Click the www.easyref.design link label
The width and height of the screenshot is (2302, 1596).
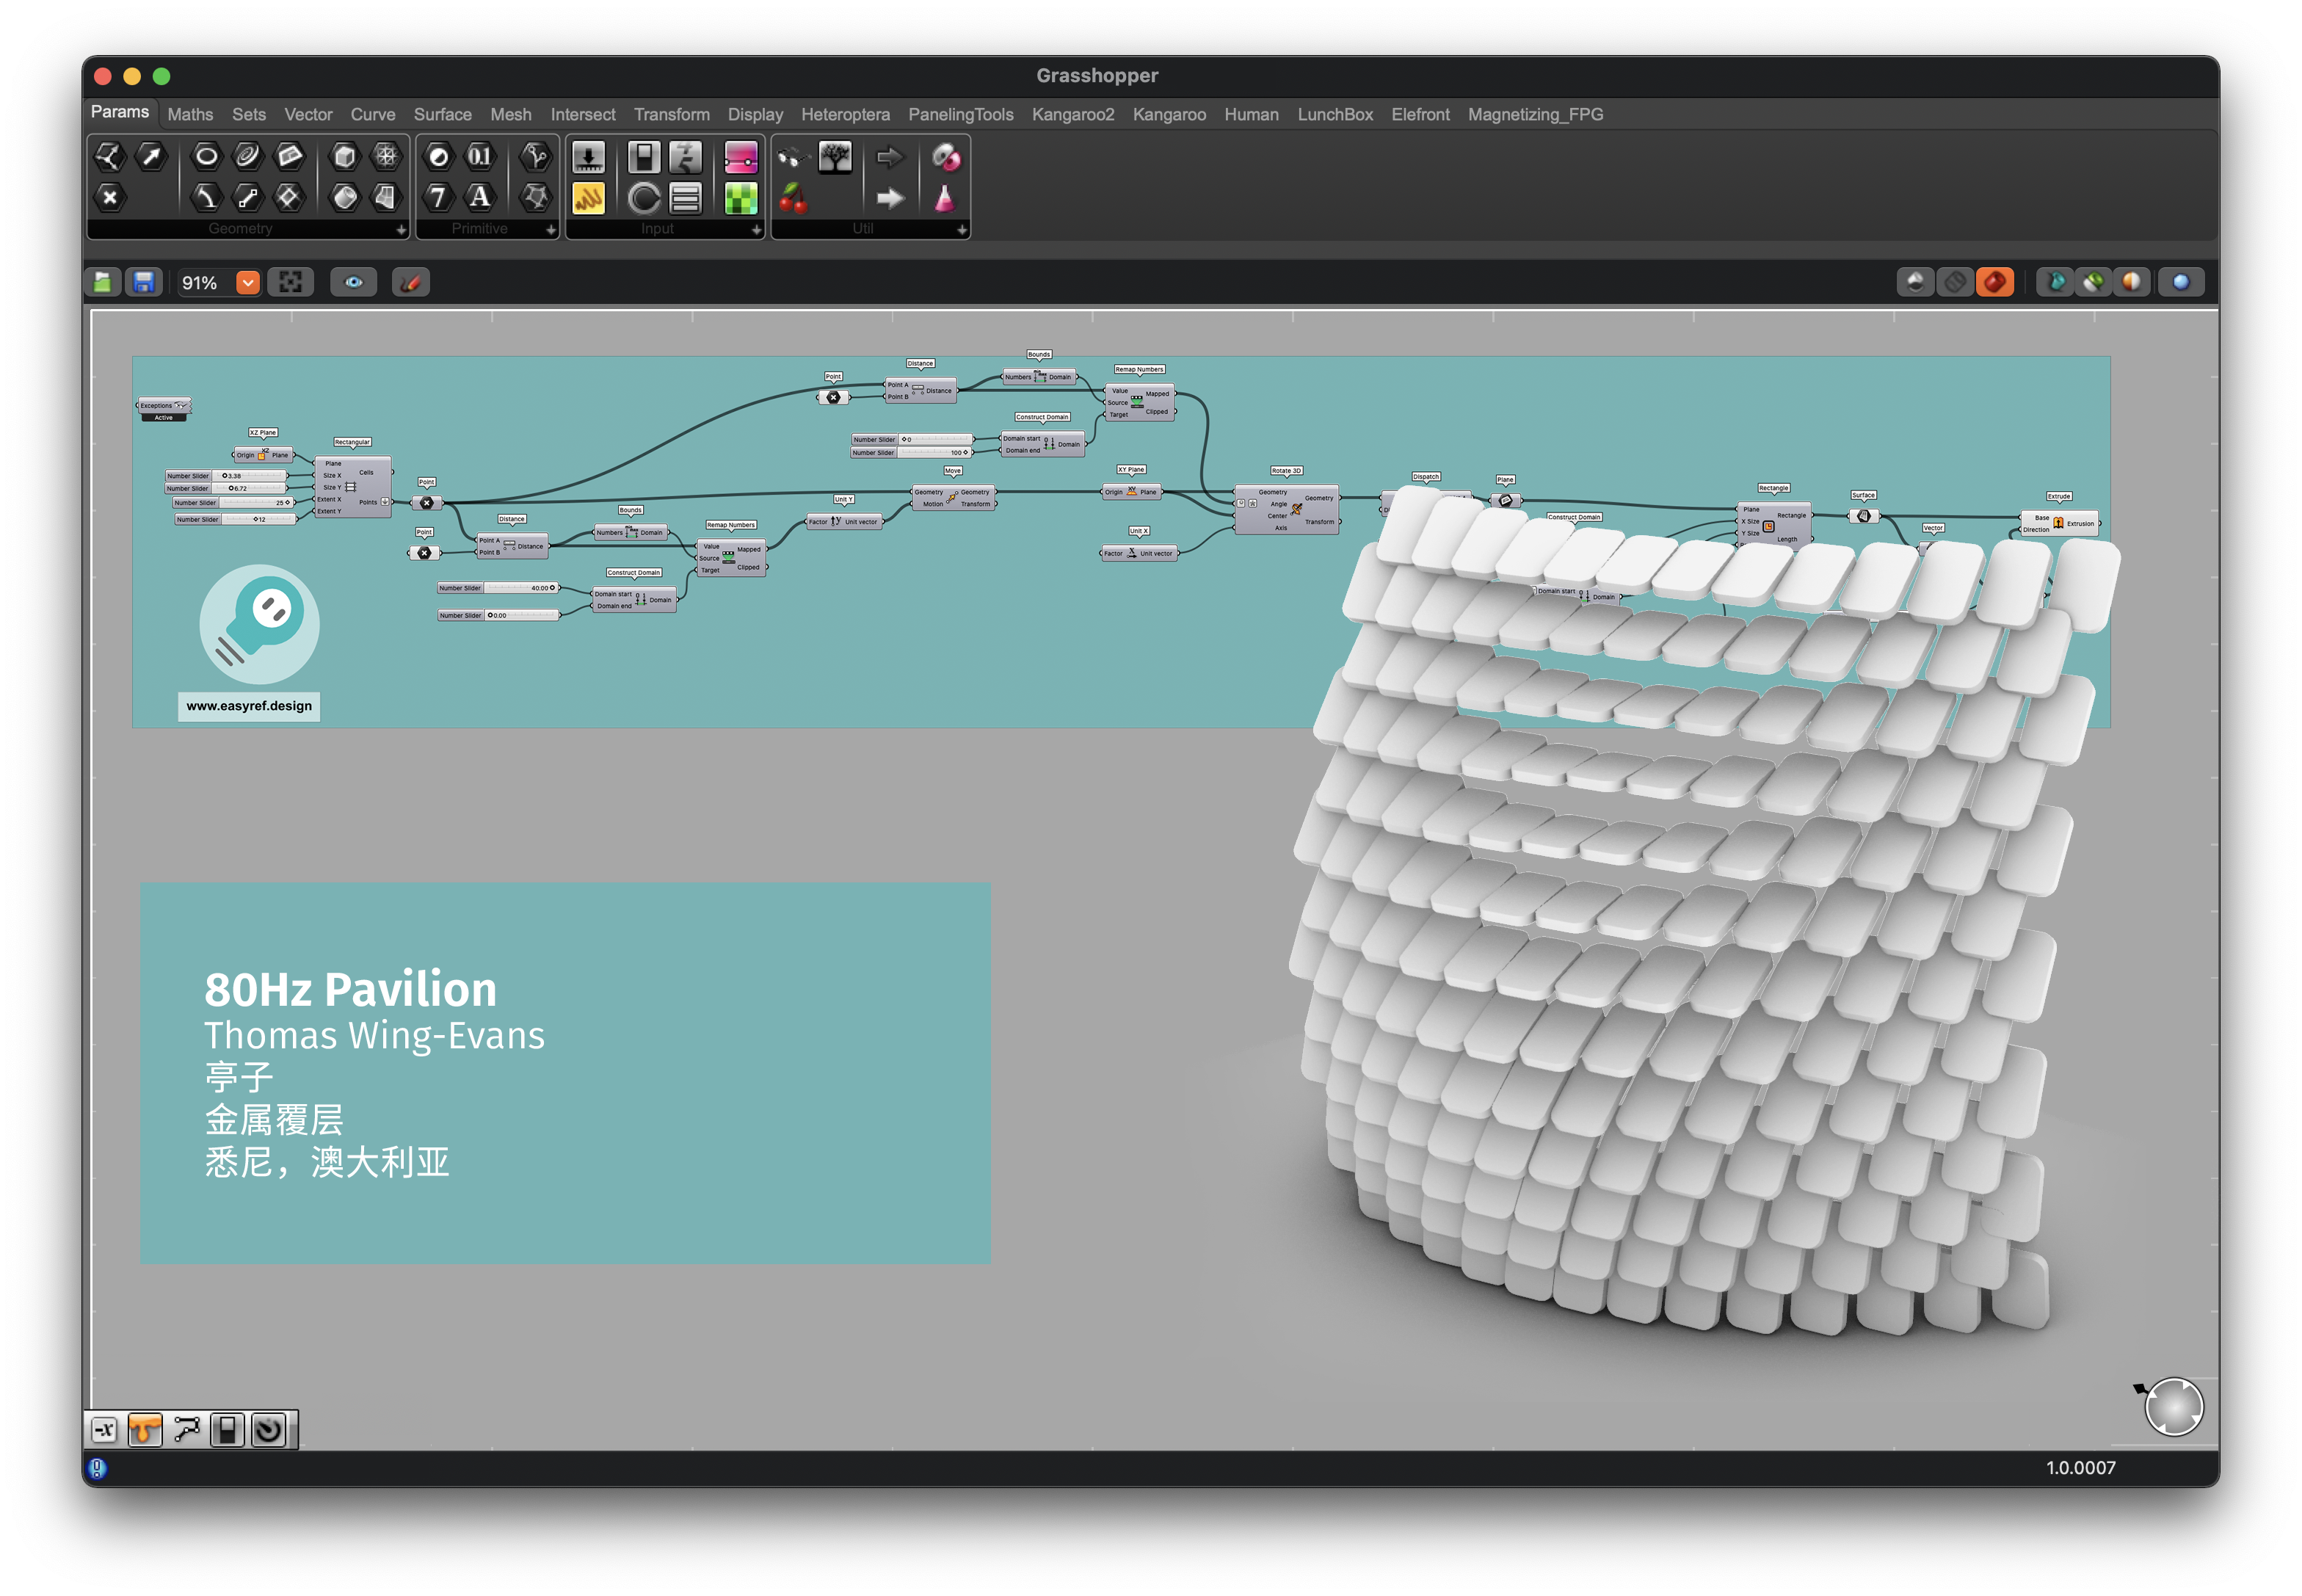[249, 706]
